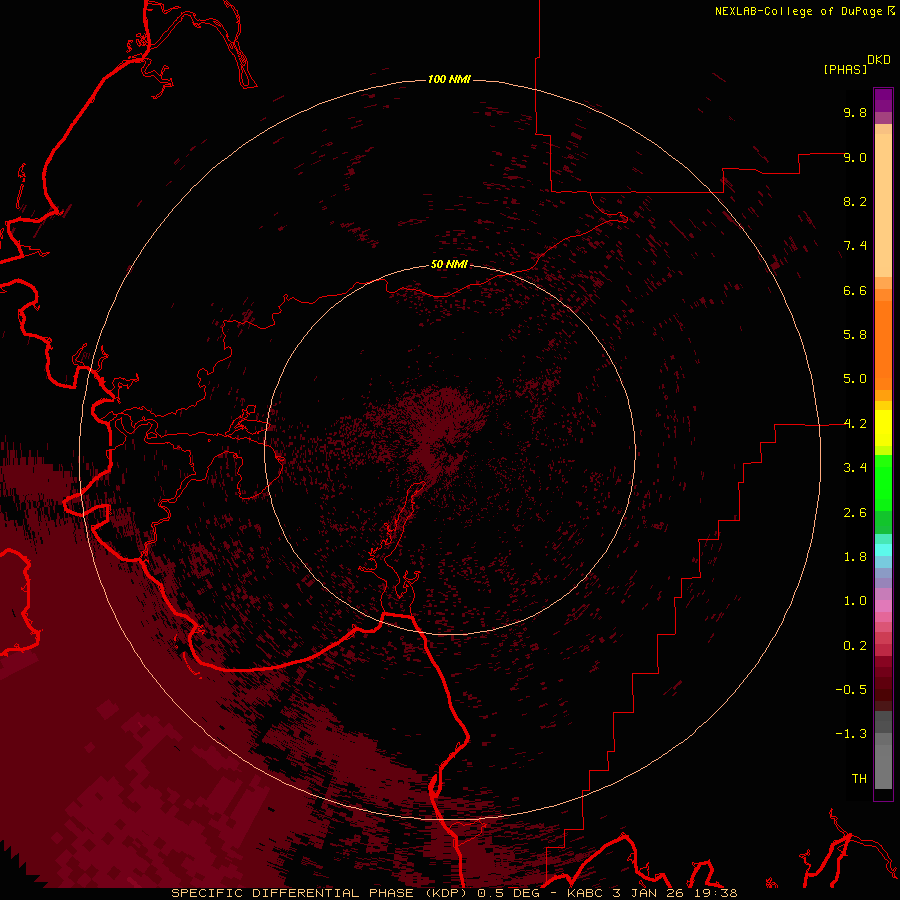Click the 50 NMI range ring label
Image resolution: width=900 pixels, height=900 pixels.
pos(449,264)
